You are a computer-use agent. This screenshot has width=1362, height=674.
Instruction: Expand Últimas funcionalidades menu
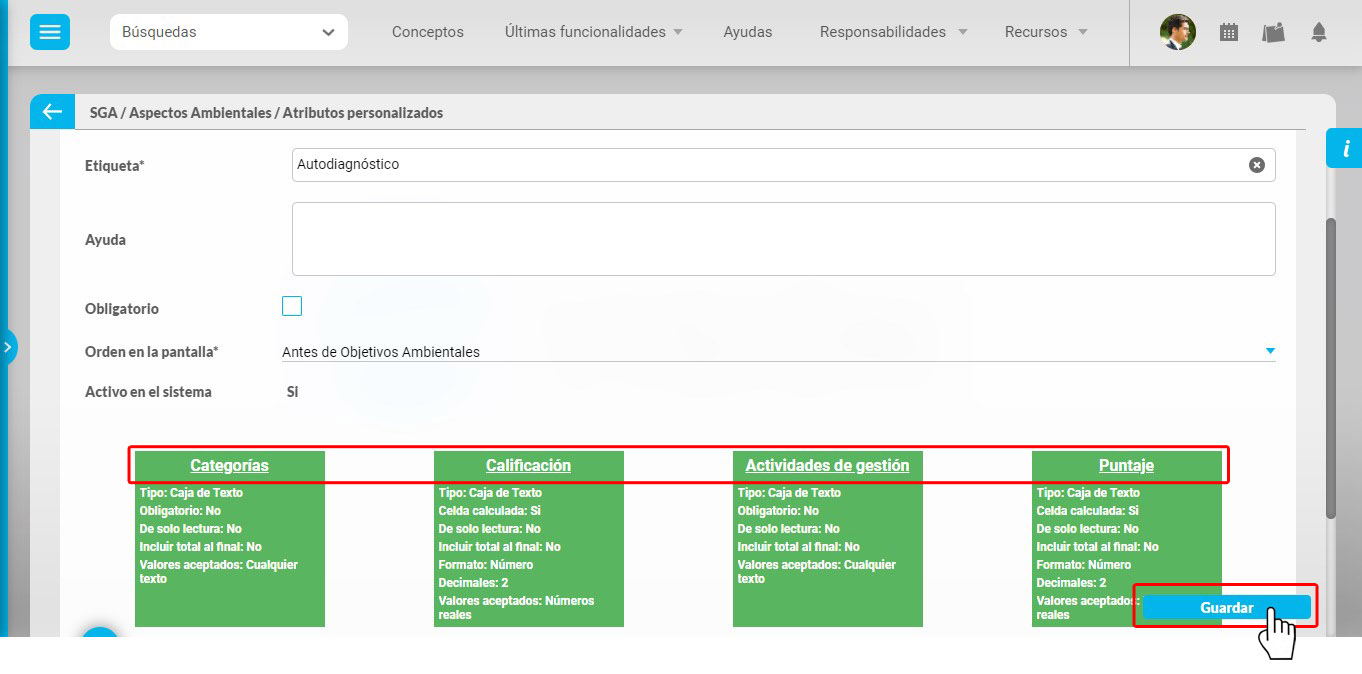coord(594,32)
